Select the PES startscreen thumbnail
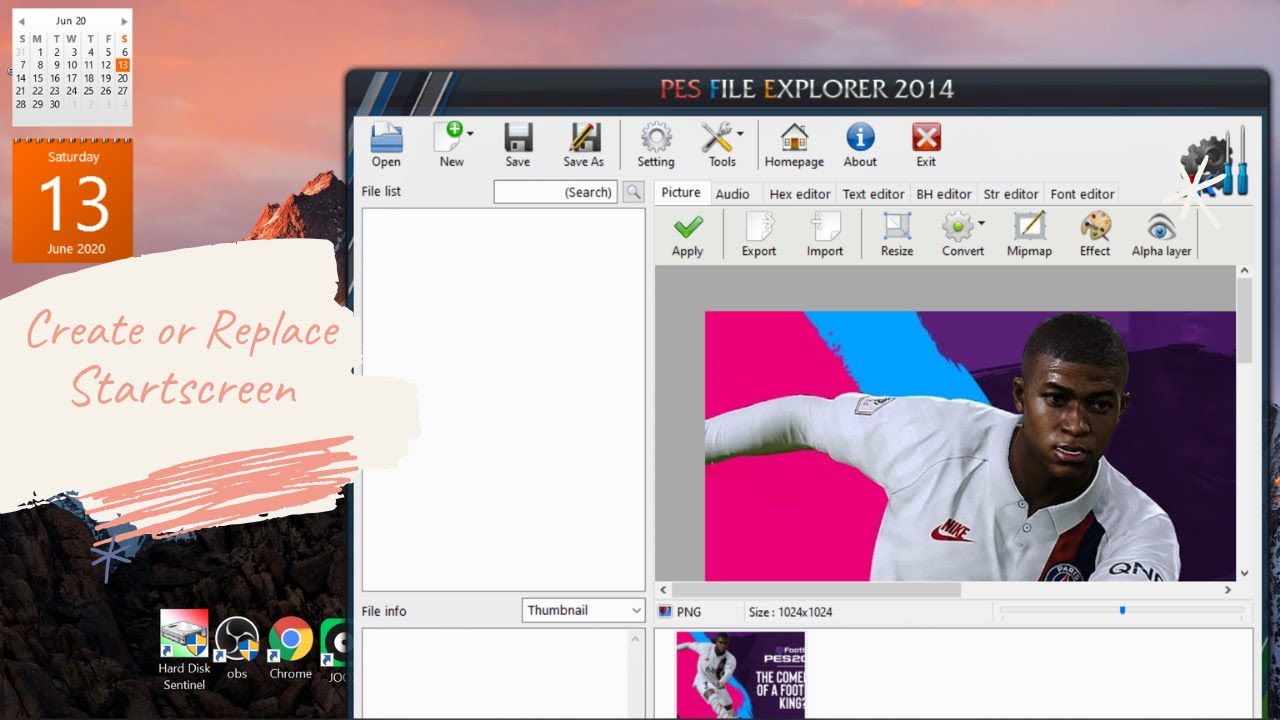Image resolution: width=1280 pixels, height=720 pixels. click(x=740, y=675)
